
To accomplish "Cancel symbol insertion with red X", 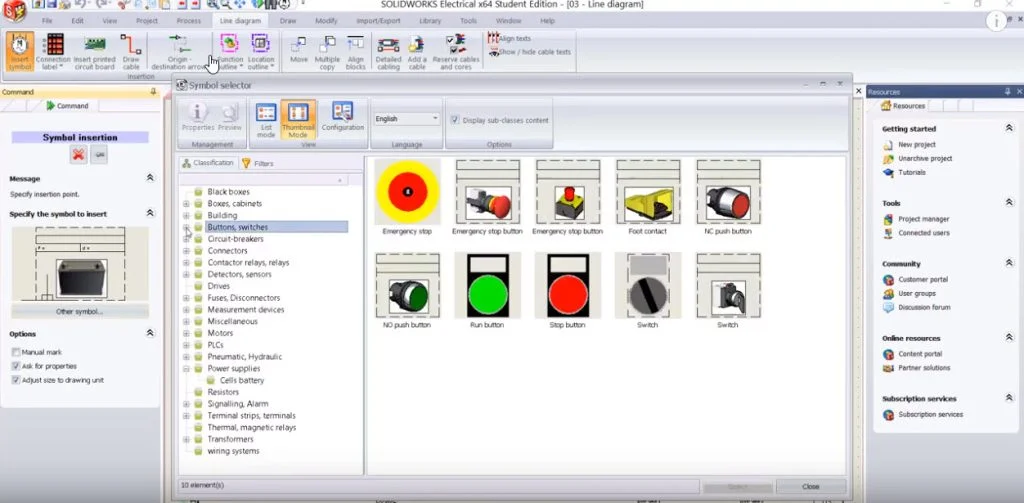I will [x=79, y=155].
